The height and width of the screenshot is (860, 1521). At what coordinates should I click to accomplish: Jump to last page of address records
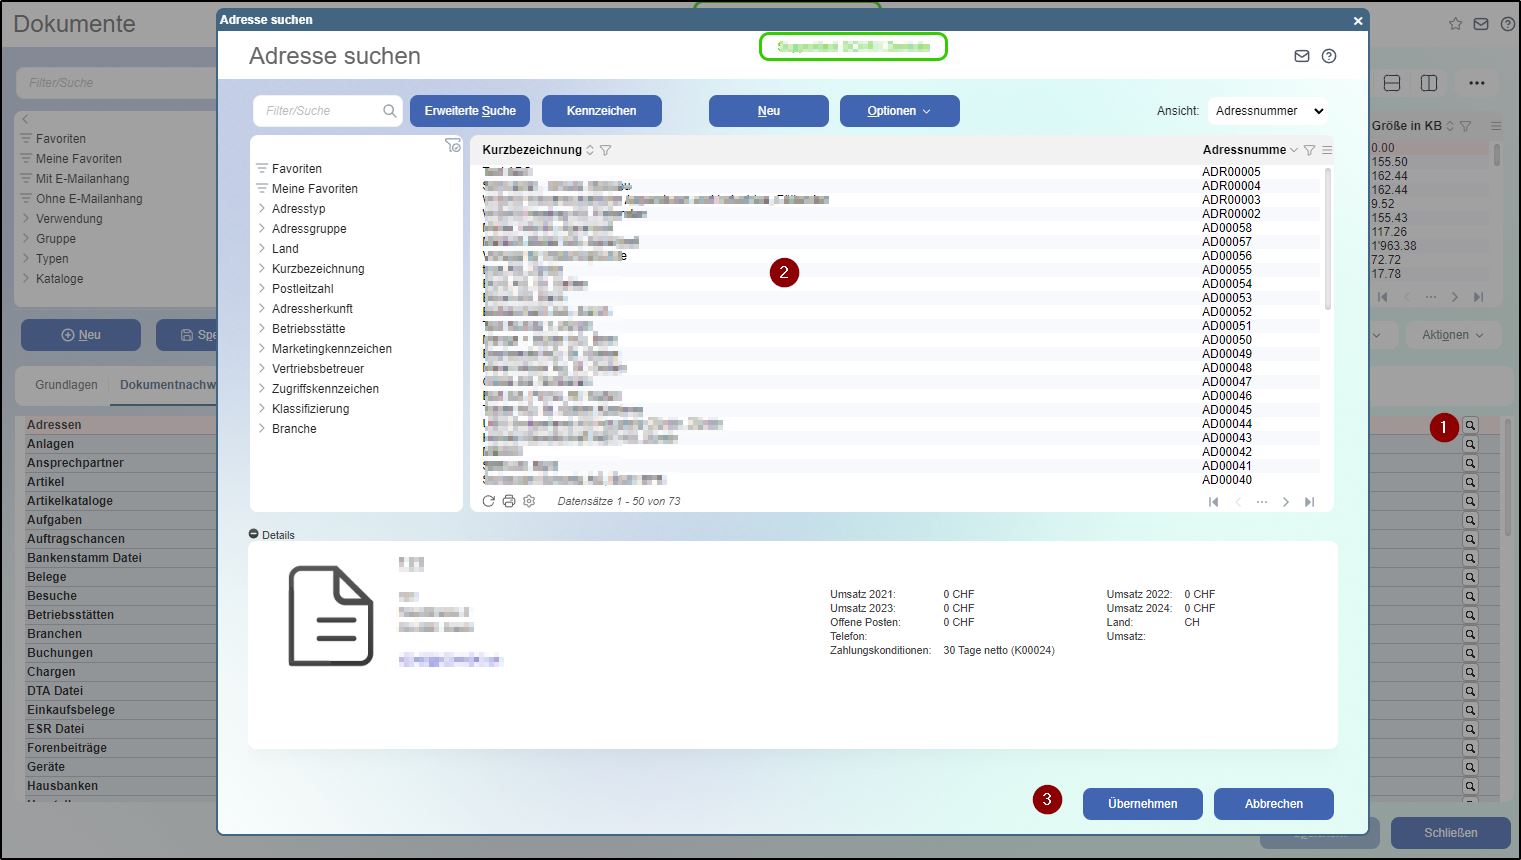pos(1310,502)
